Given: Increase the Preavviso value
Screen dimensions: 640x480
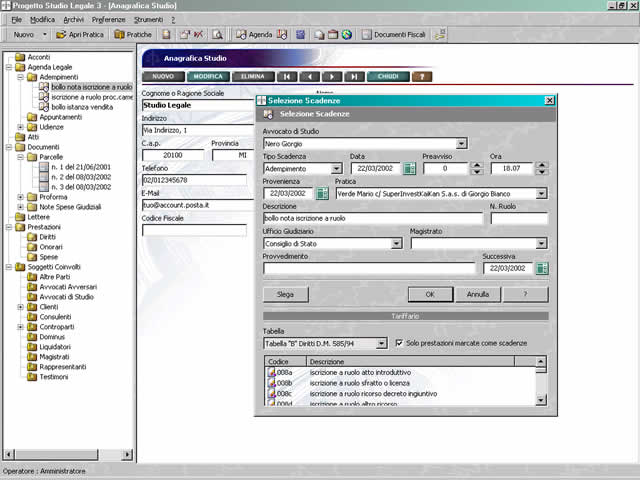Looking at the screenshot, I should (477, 165).
